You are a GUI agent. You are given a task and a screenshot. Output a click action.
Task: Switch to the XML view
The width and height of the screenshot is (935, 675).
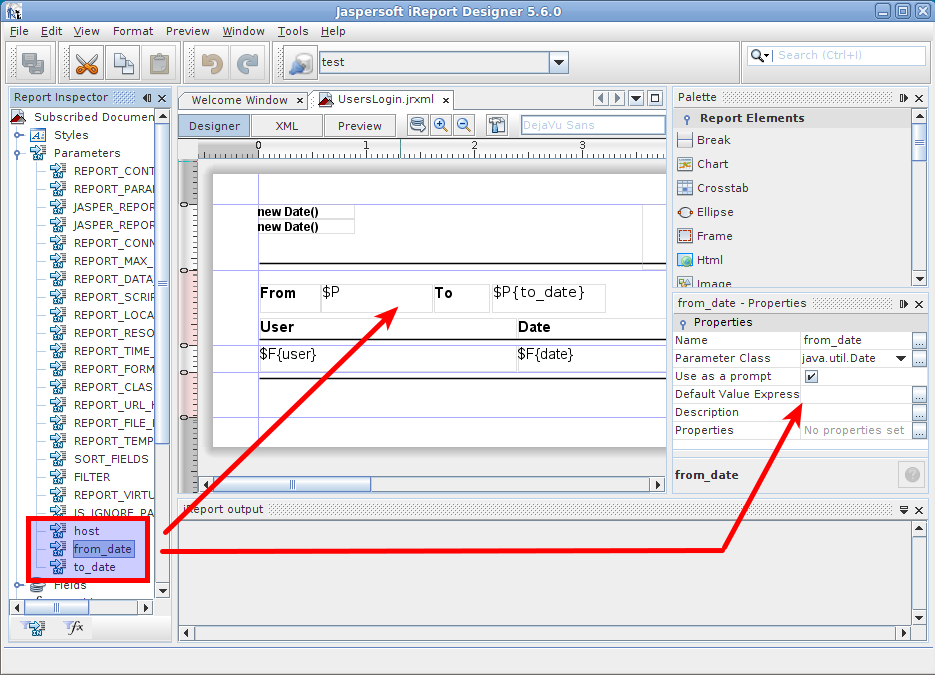coord(287,126)
